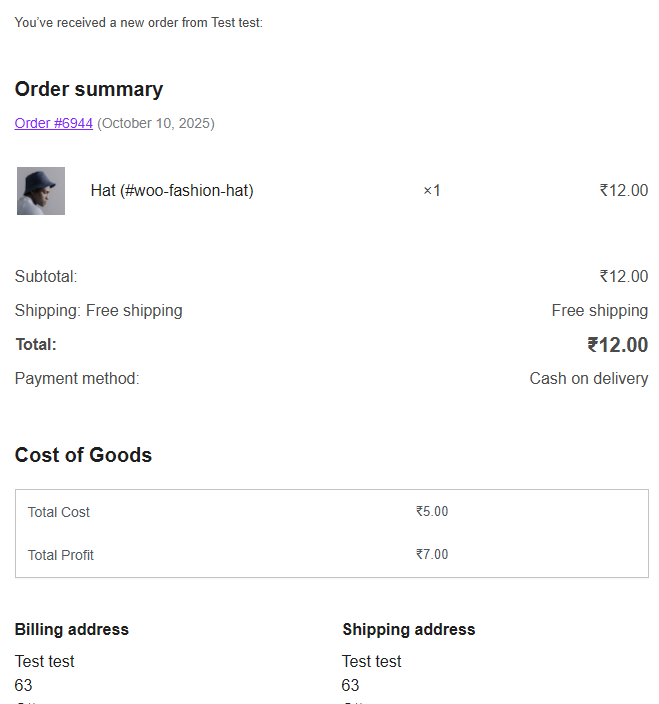Click the Cost of Goods heading

pyautogui.click(x=83, y=455)
